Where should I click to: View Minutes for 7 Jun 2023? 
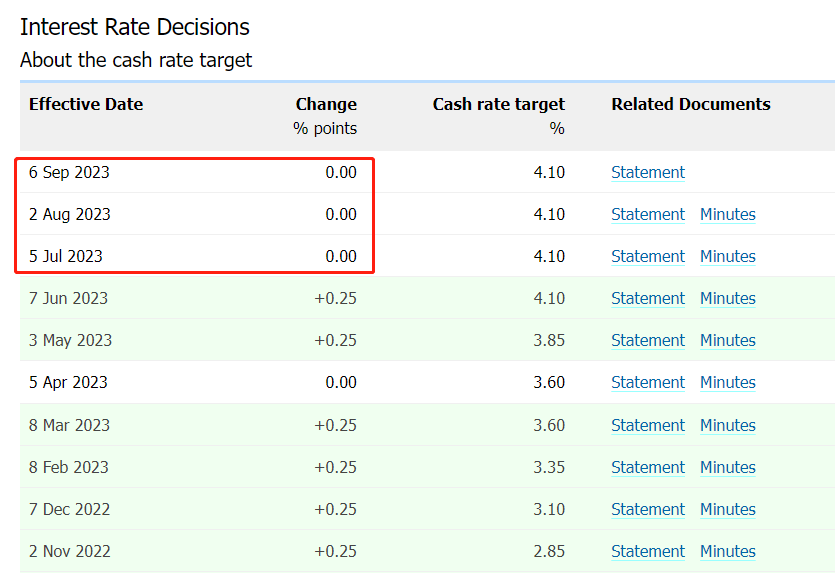pos(727,298)
